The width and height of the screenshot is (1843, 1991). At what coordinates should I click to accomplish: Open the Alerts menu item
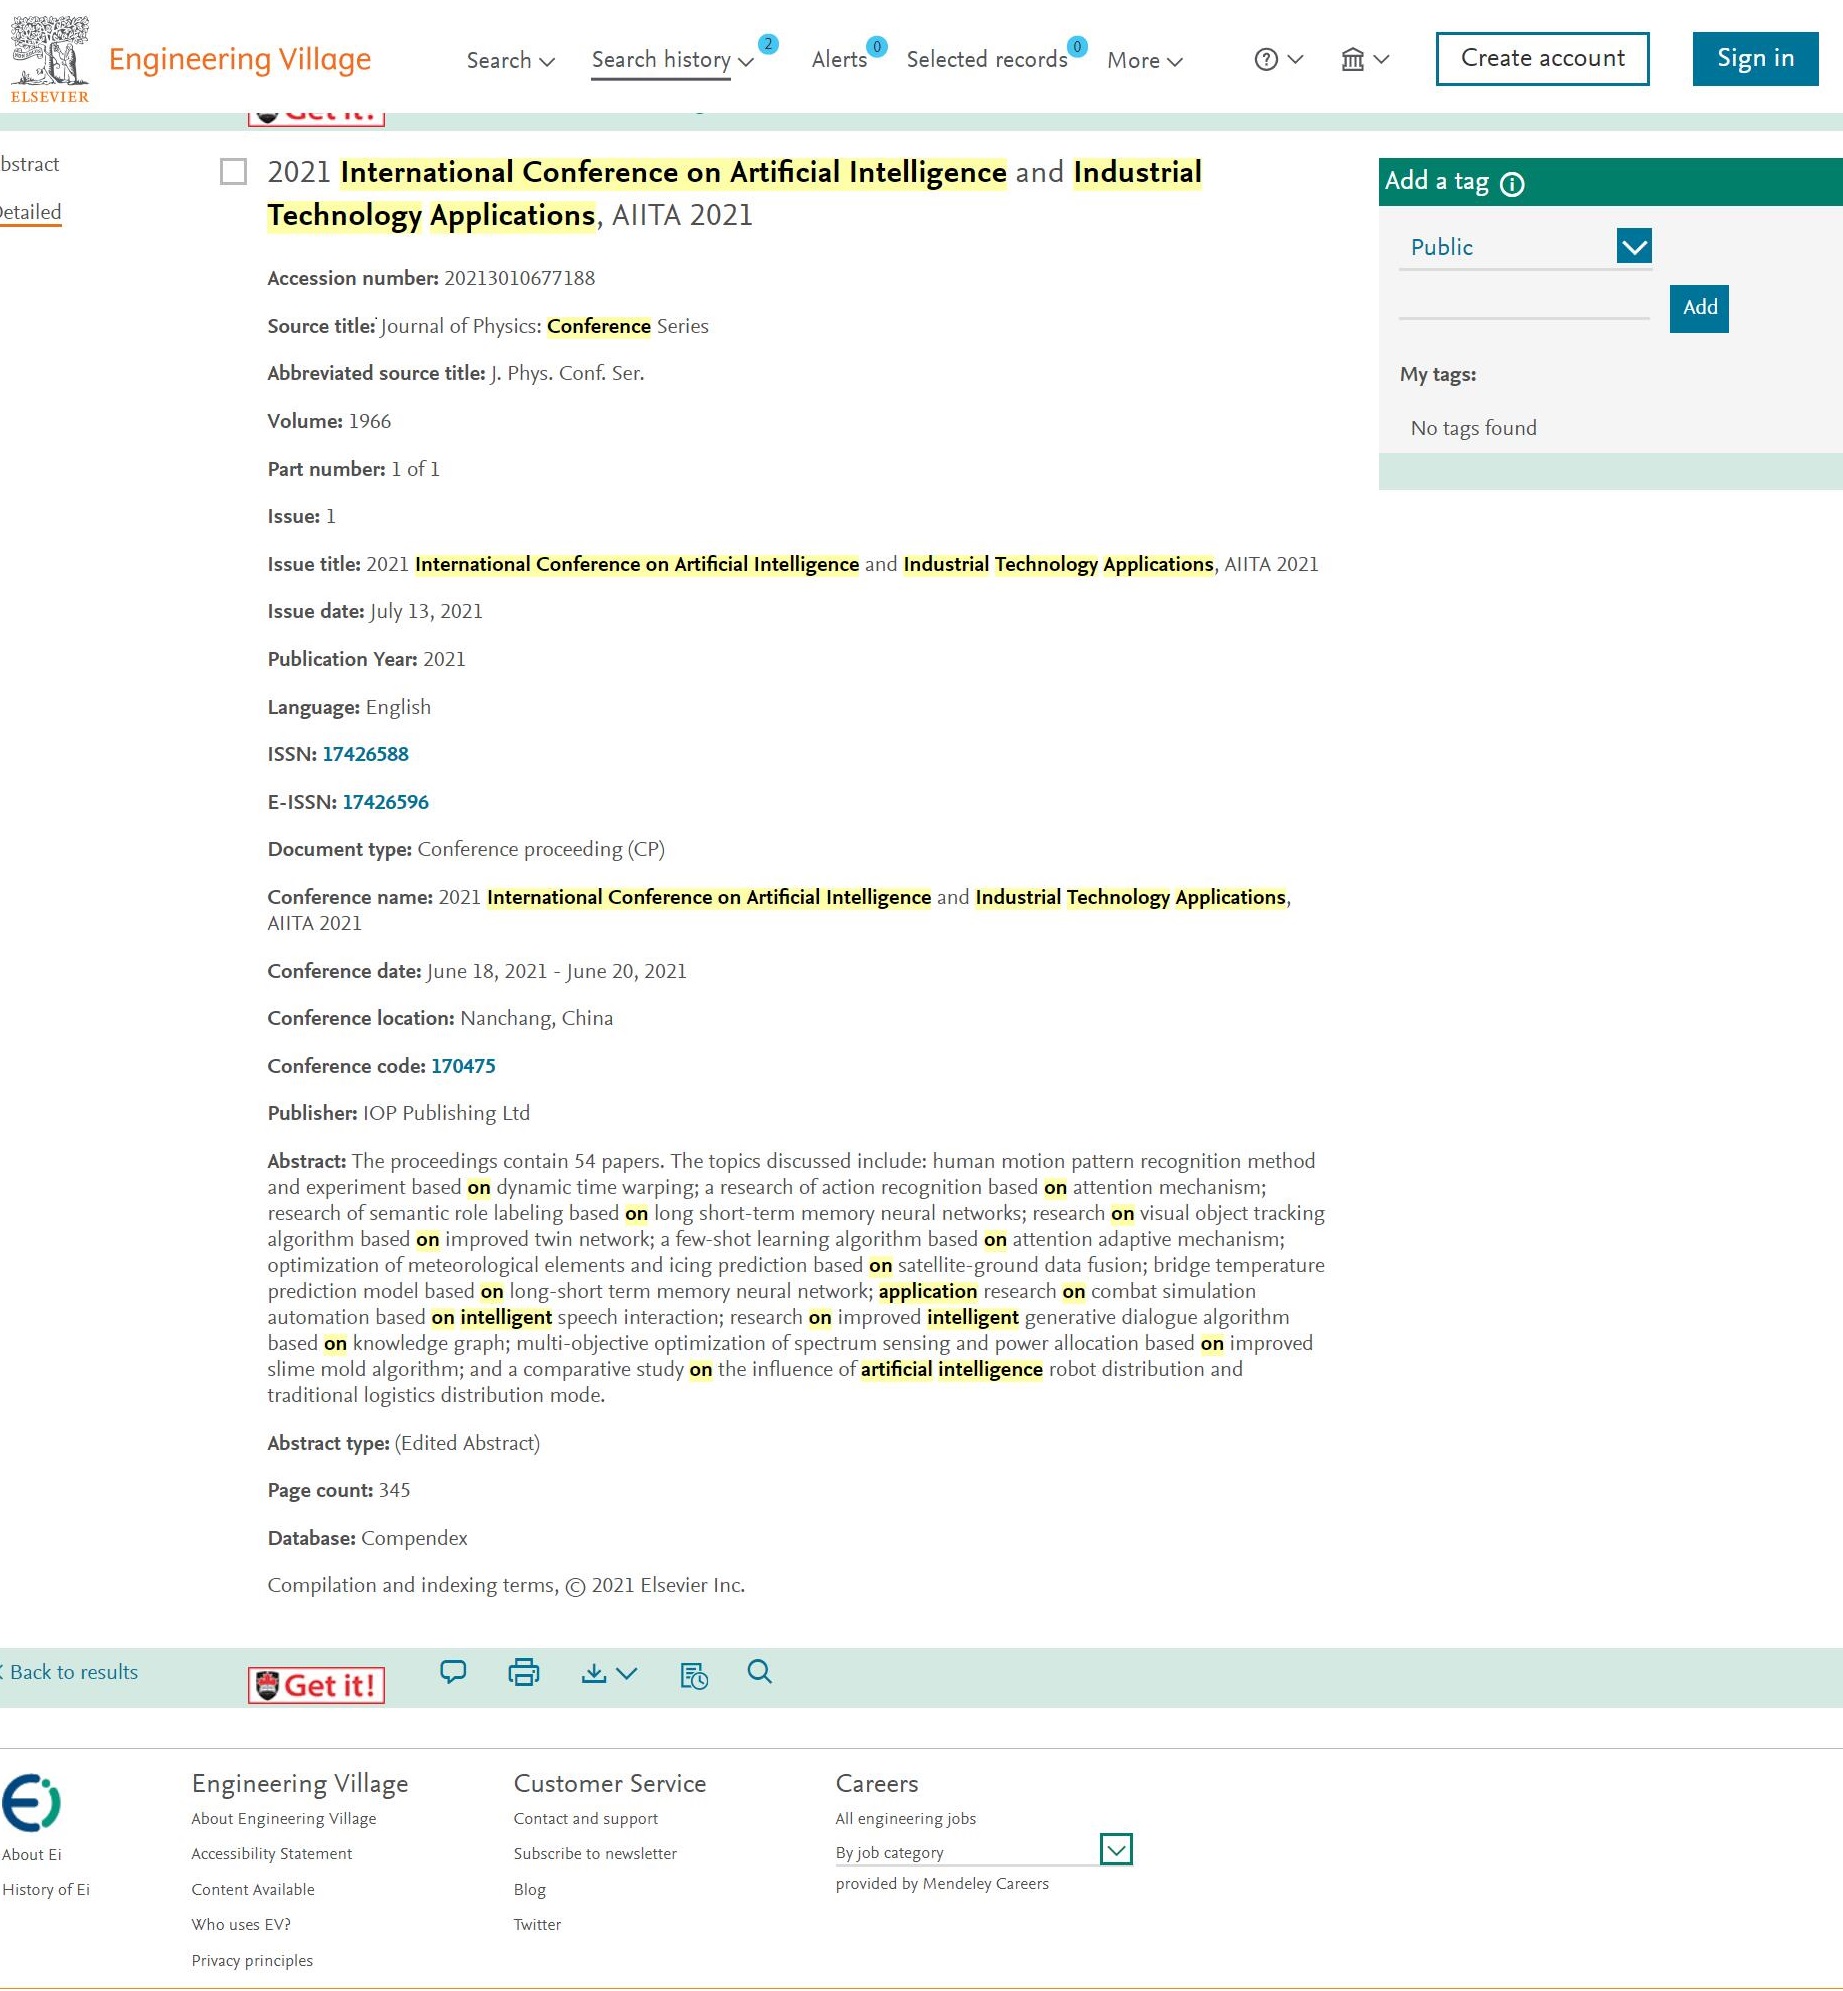(839, 60)
